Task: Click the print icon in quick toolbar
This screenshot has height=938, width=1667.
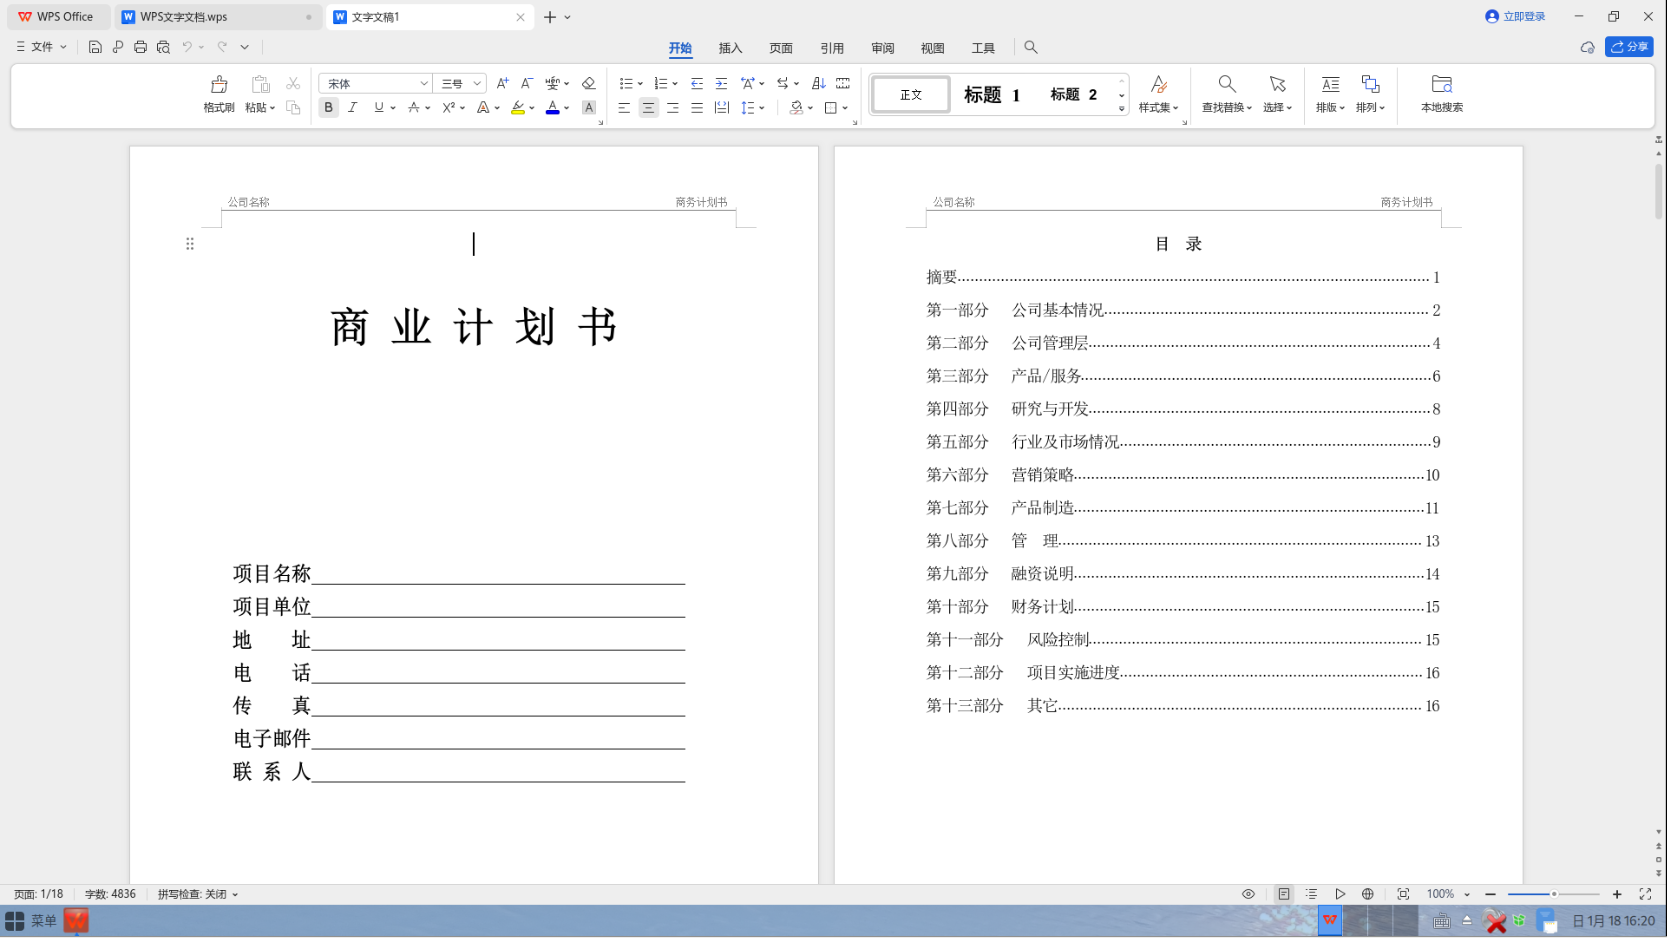Action: tap(140, 47)
